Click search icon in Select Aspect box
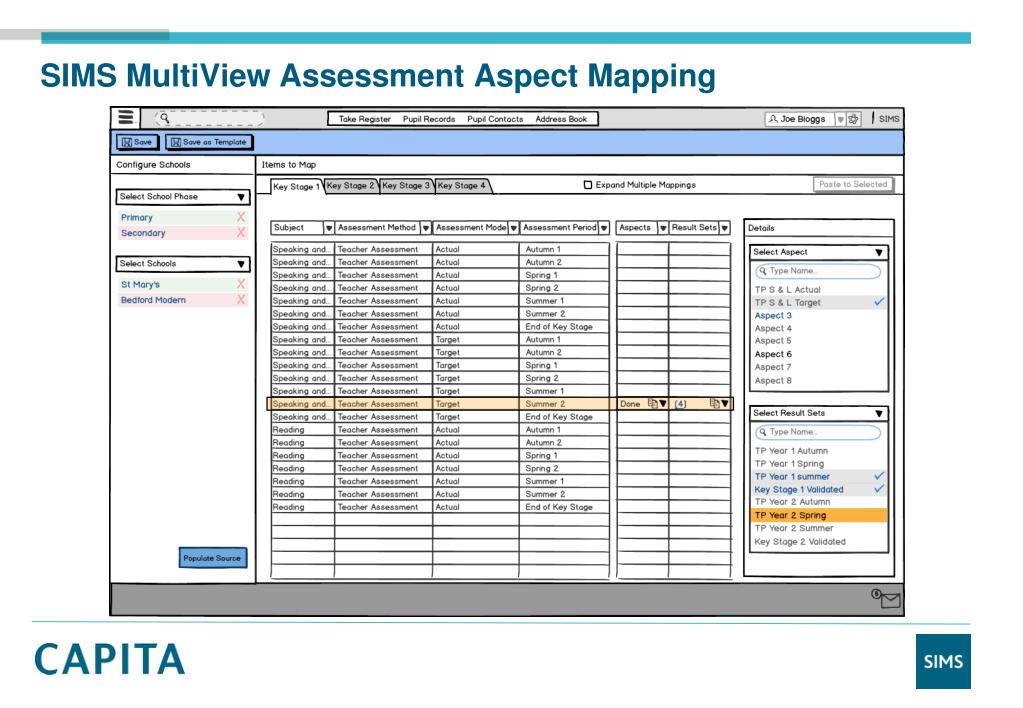Viewport: 1023px width, 708px height. [x=762, y=271]
